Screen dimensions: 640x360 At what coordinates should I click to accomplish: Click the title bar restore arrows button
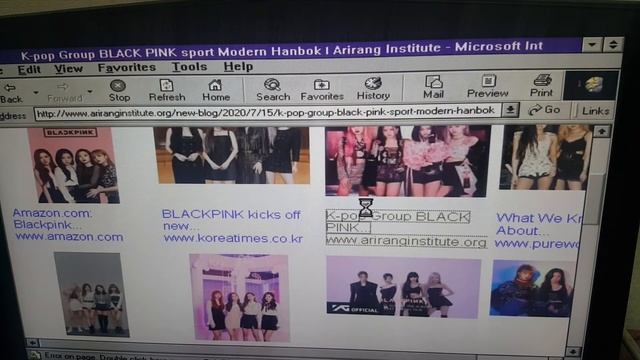point(613,44)
